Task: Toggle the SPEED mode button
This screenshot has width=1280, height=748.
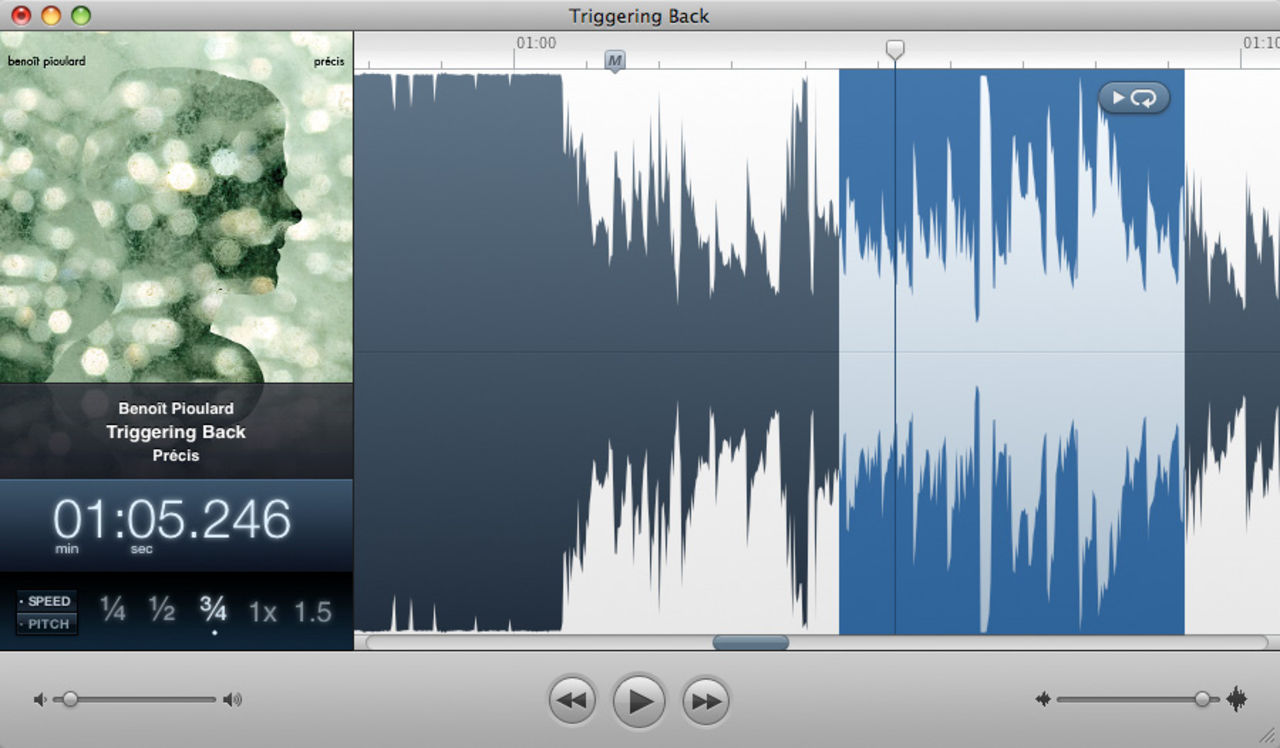Action: tap(47, 601)
